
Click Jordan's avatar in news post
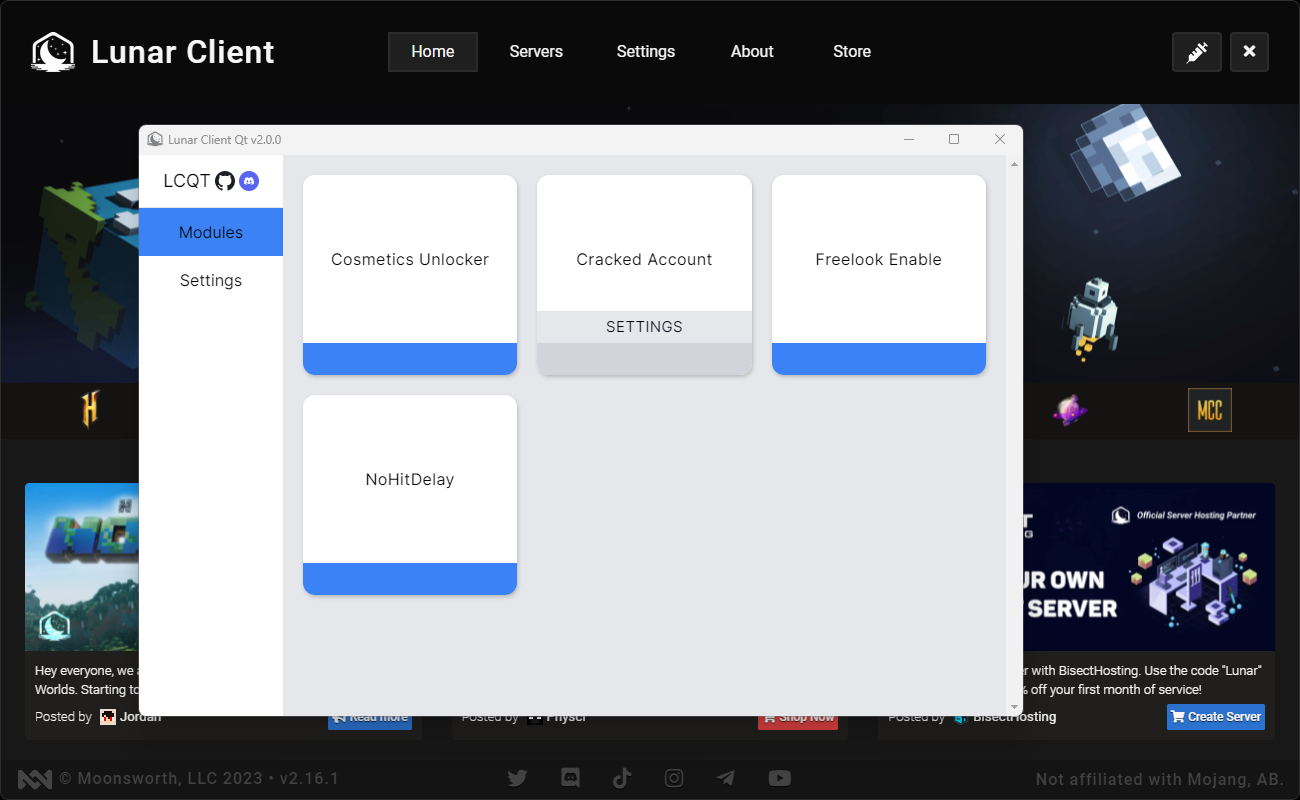108,717
